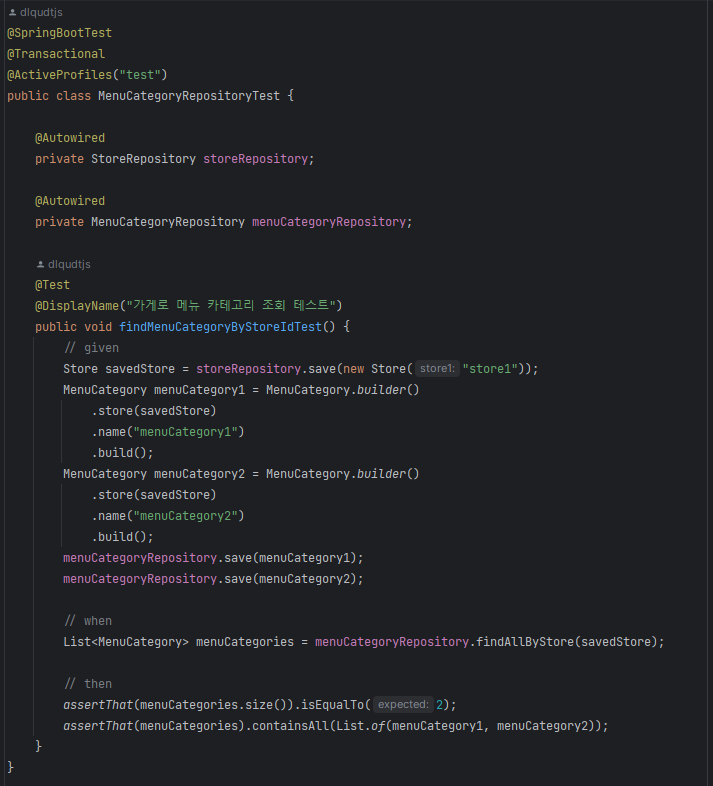Click the expected value 2
The image size is (713, 786).
439,705
